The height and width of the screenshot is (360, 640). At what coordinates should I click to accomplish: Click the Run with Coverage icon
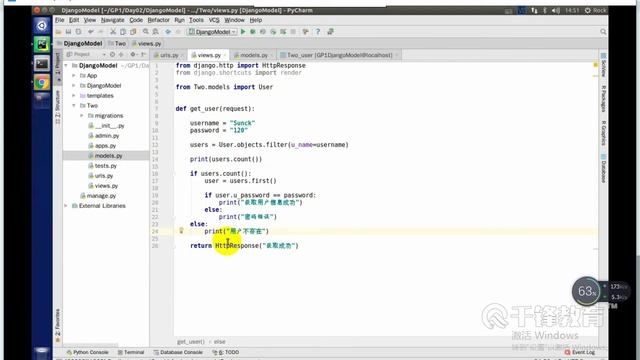click(x=263, y=32)
